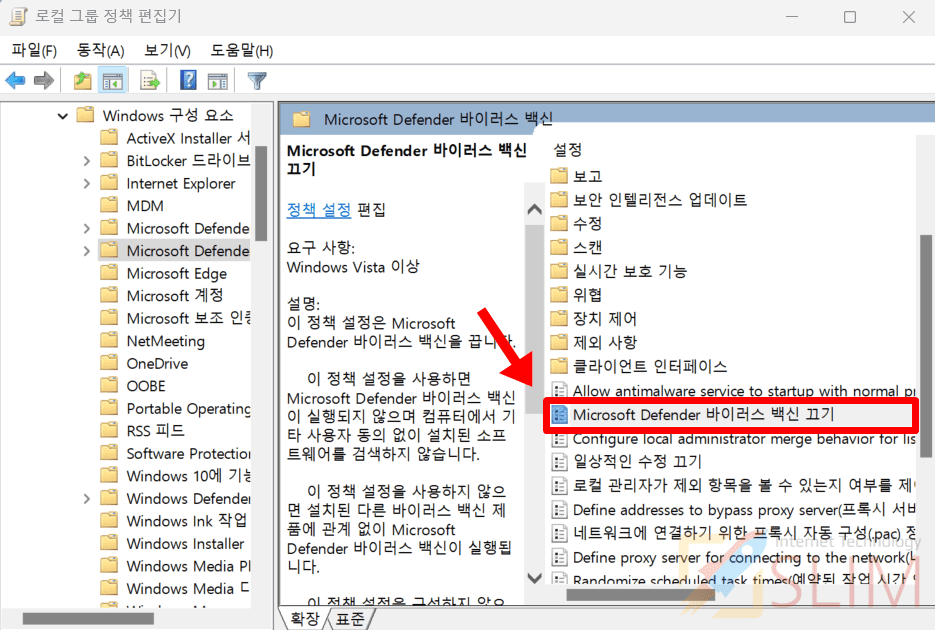
Task: Click the tree pane horizontal scrollbar thumb
Action: (x=88, y=619)
